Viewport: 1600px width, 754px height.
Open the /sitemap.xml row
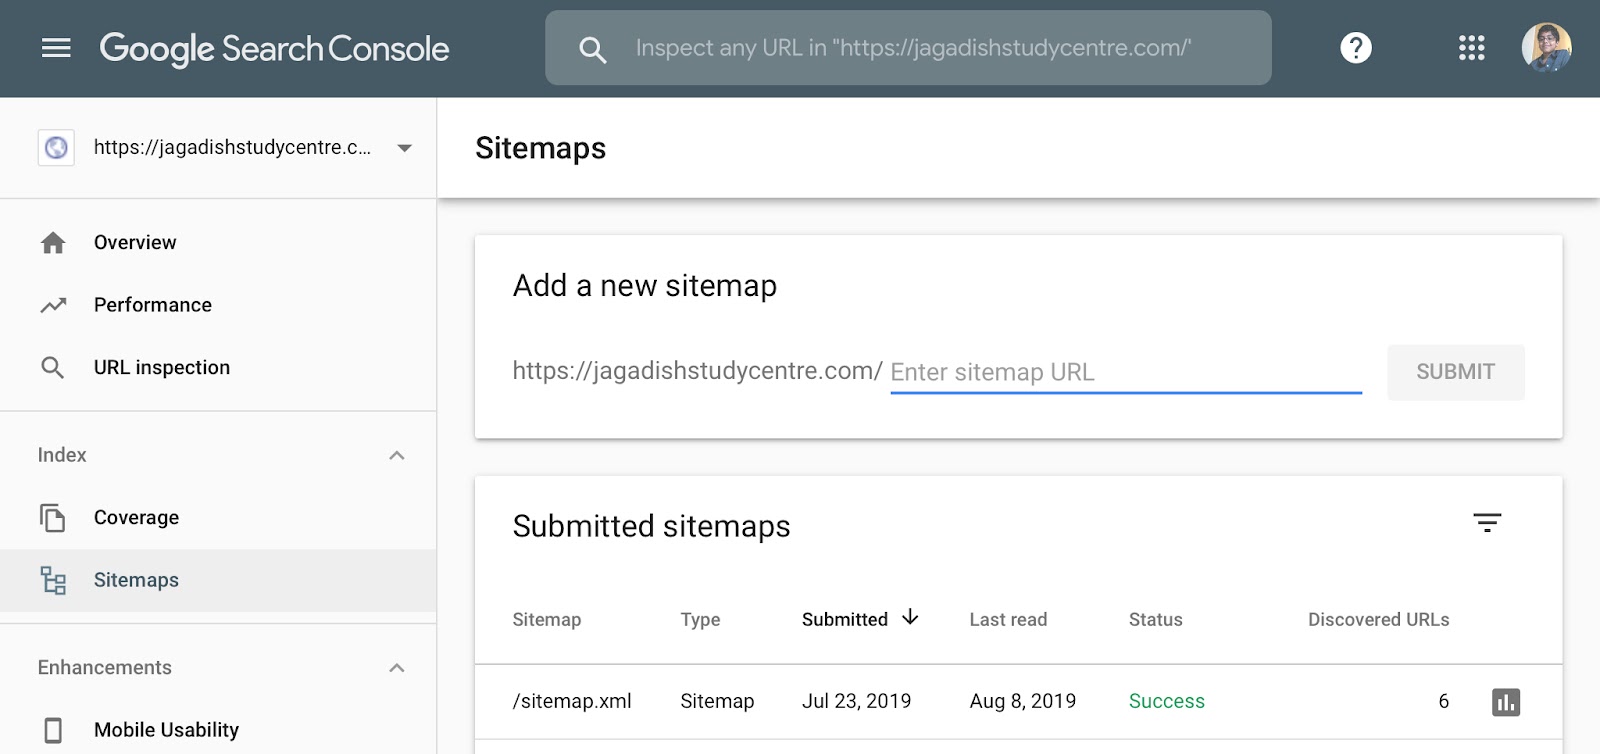[x=572, y=701]
